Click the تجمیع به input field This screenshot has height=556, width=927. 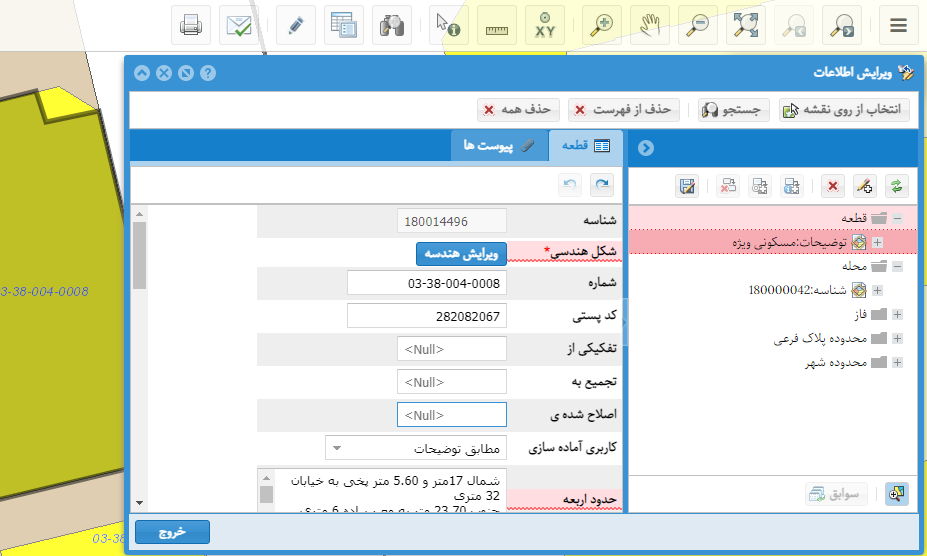452,382
